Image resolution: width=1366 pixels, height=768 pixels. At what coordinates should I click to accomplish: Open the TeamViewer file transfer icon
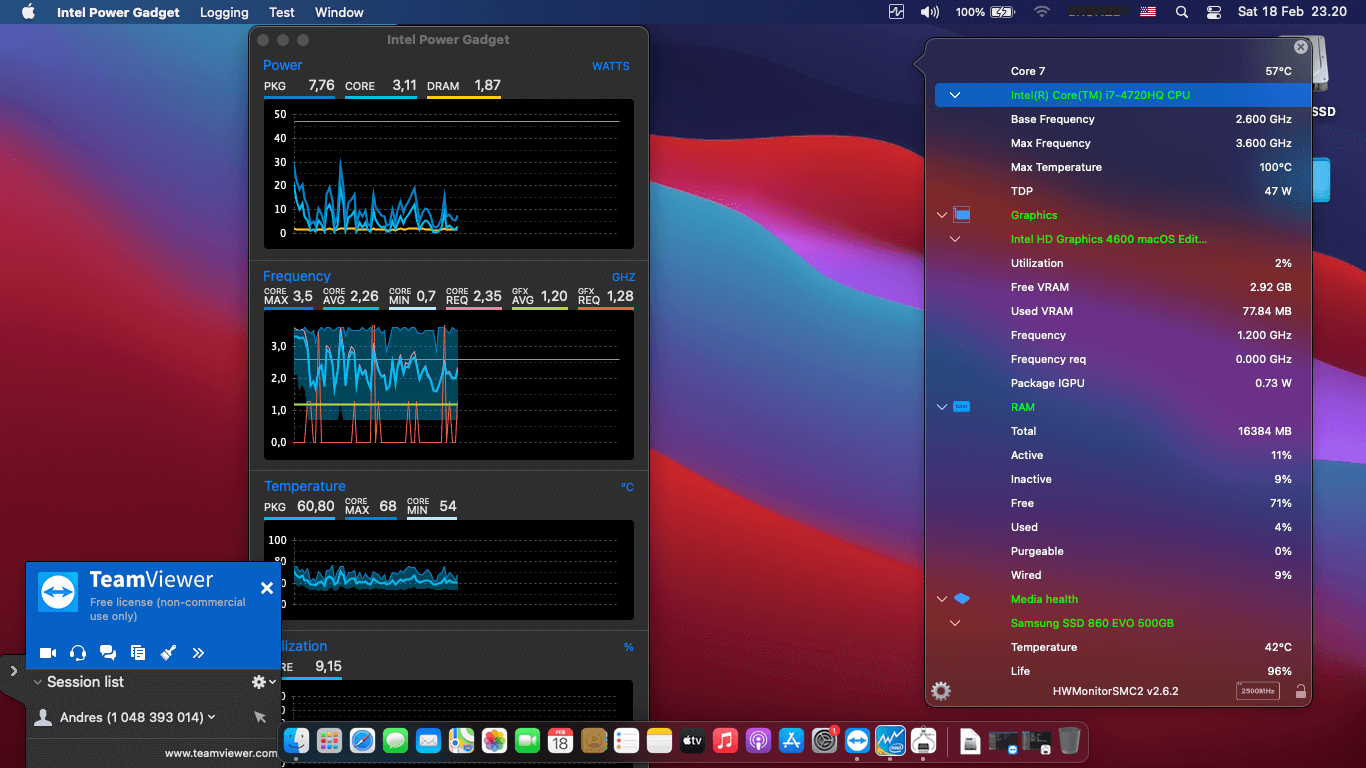[x=138, y=653]
